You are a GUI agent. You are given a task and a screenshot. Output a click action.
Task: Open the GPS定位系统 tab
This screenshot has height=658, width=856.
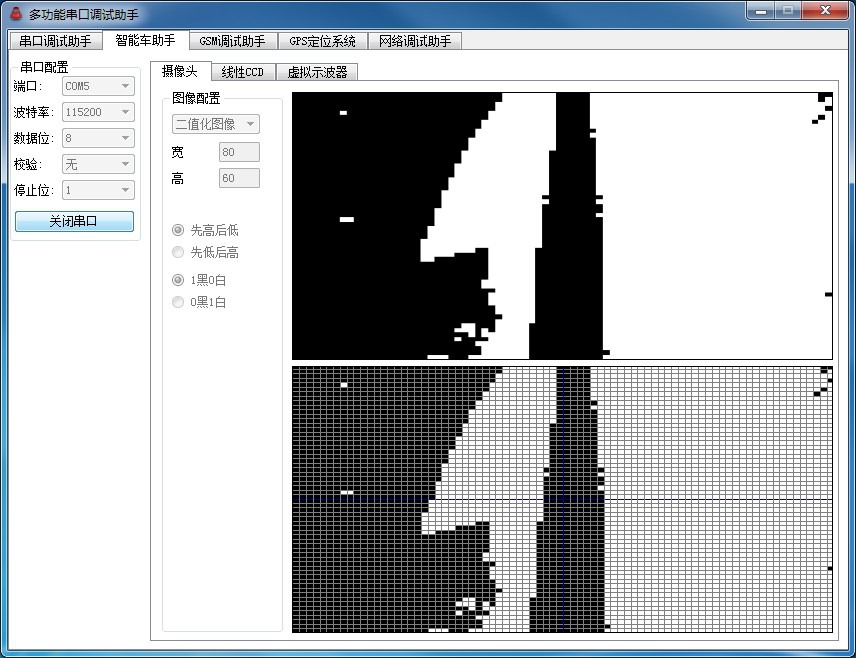coord(323,41)
